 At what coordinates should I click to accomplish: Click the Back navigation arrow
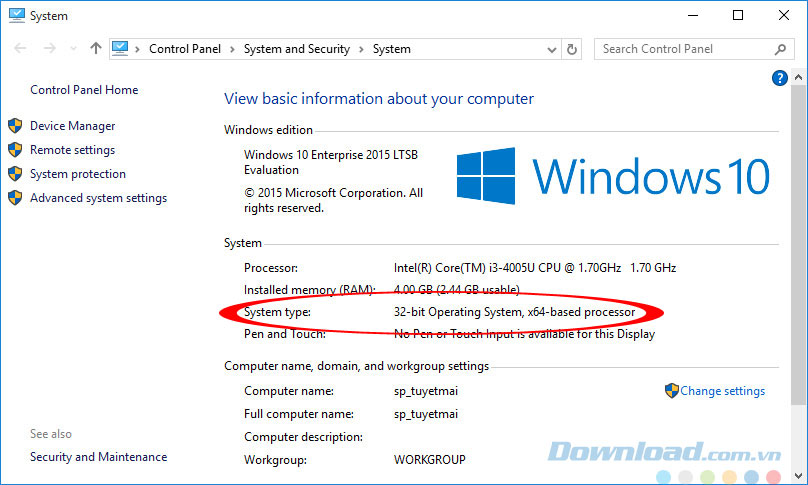click(21, 48)
